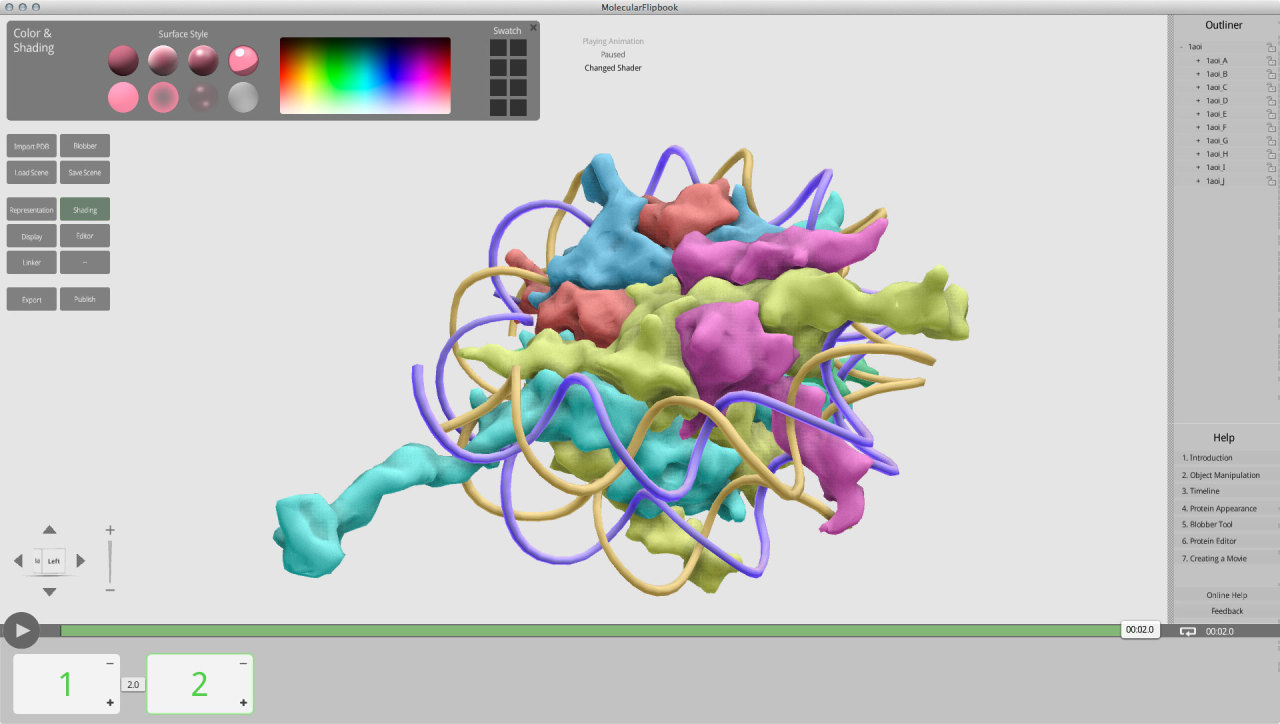Screen dimensions: 1280x724
Task: Expand the 1aoi_B chain node
Action: click(1198, 74)
